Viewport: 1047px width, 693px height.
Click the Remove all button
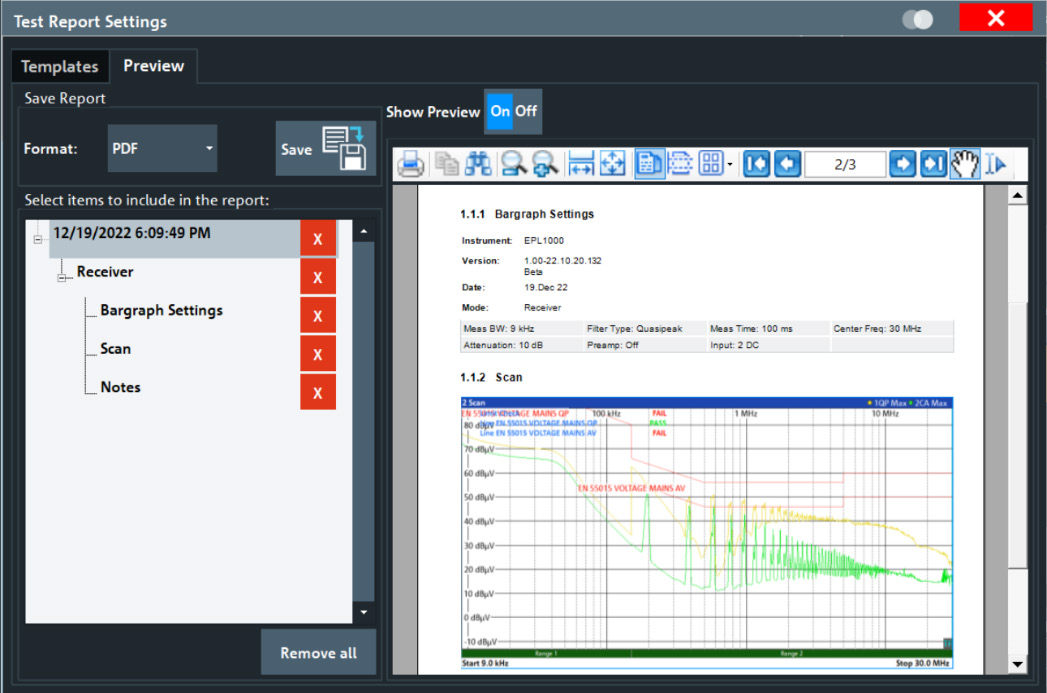(318, 653)
